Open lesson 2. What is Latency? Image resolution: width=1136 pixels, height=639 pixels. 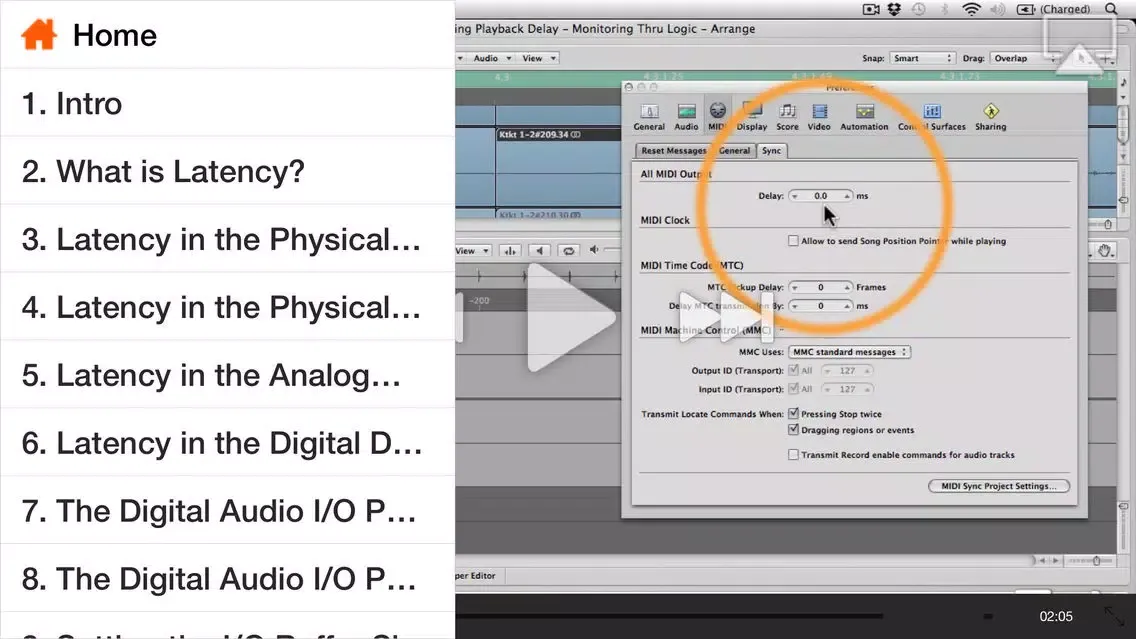(x=227, y=171)
